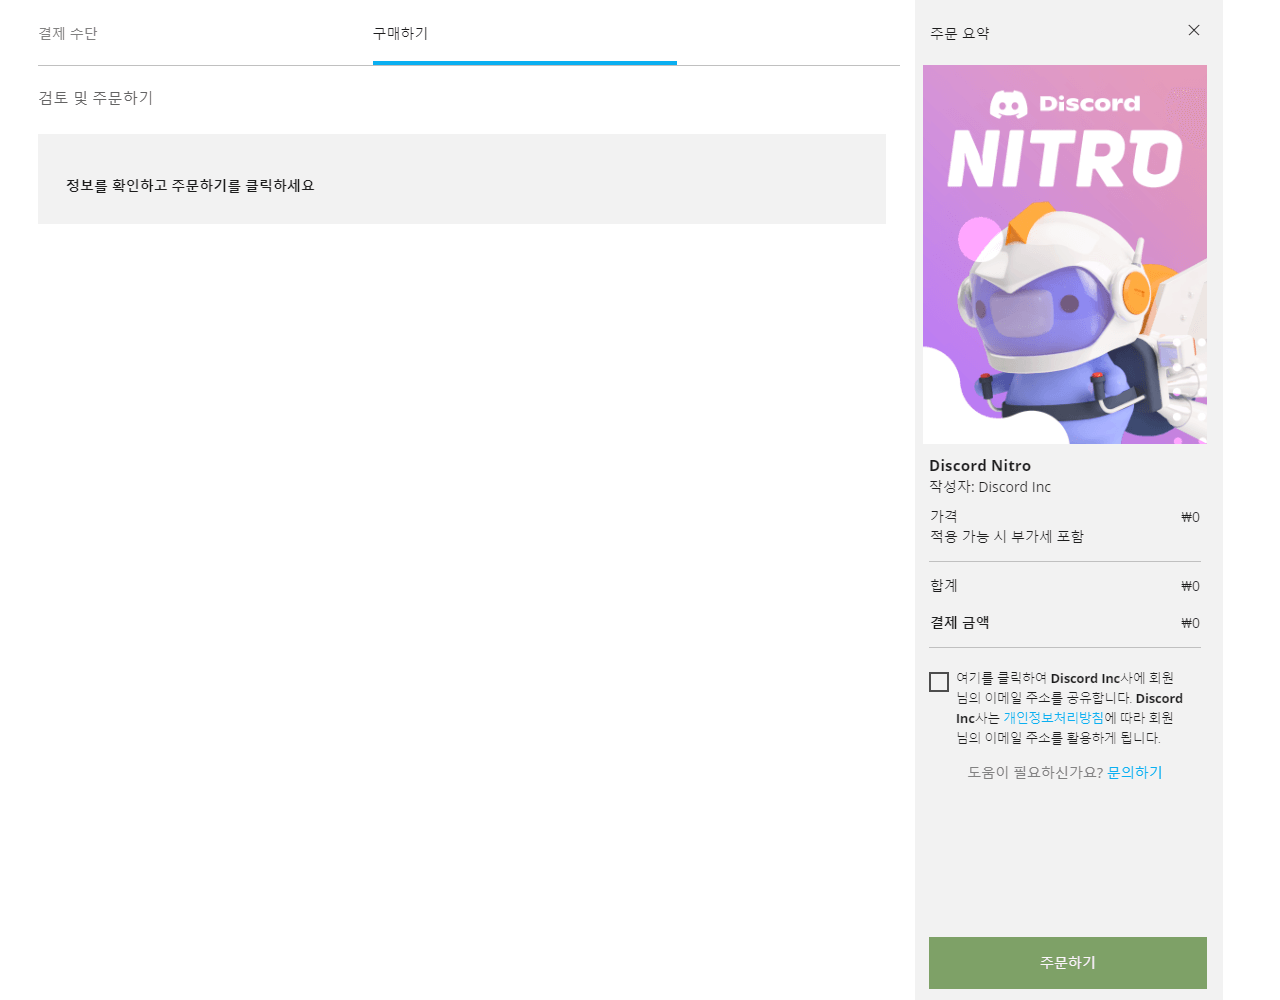Close the 주문 요약 panel with X
This screenshot has height=1000, width=1280.
[x=1194, y=30]
